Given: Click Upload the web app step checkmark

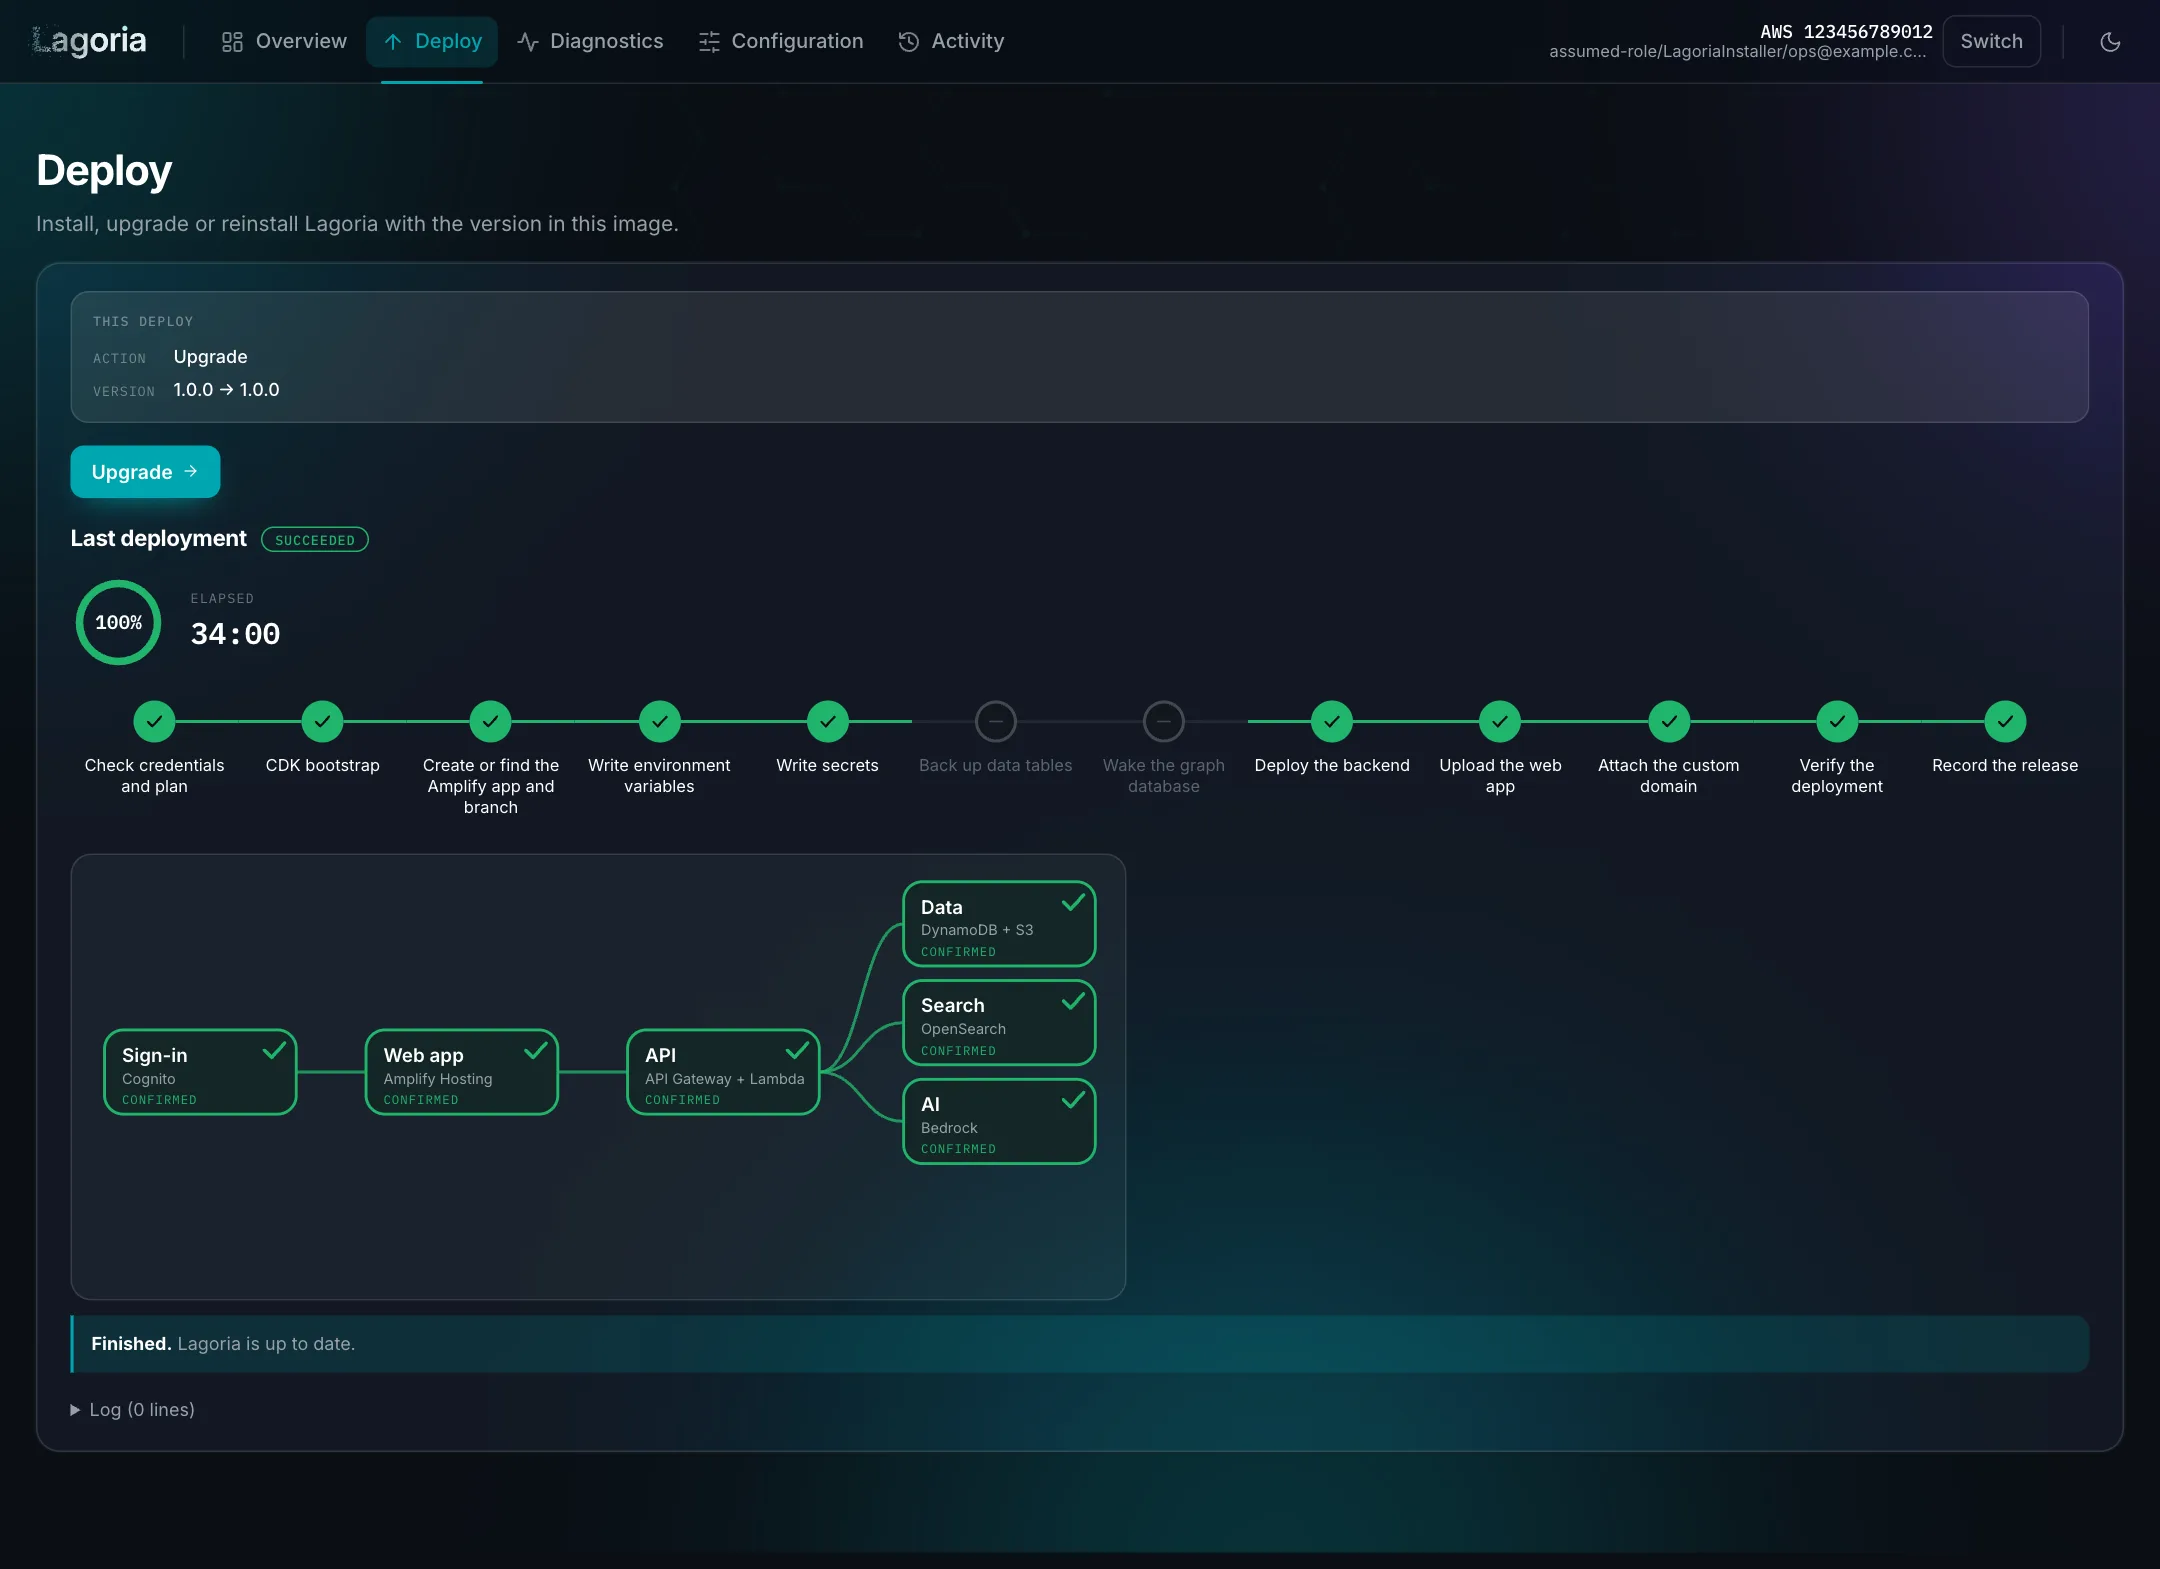Looking at the screenshot, I should tap(1500, 721).
